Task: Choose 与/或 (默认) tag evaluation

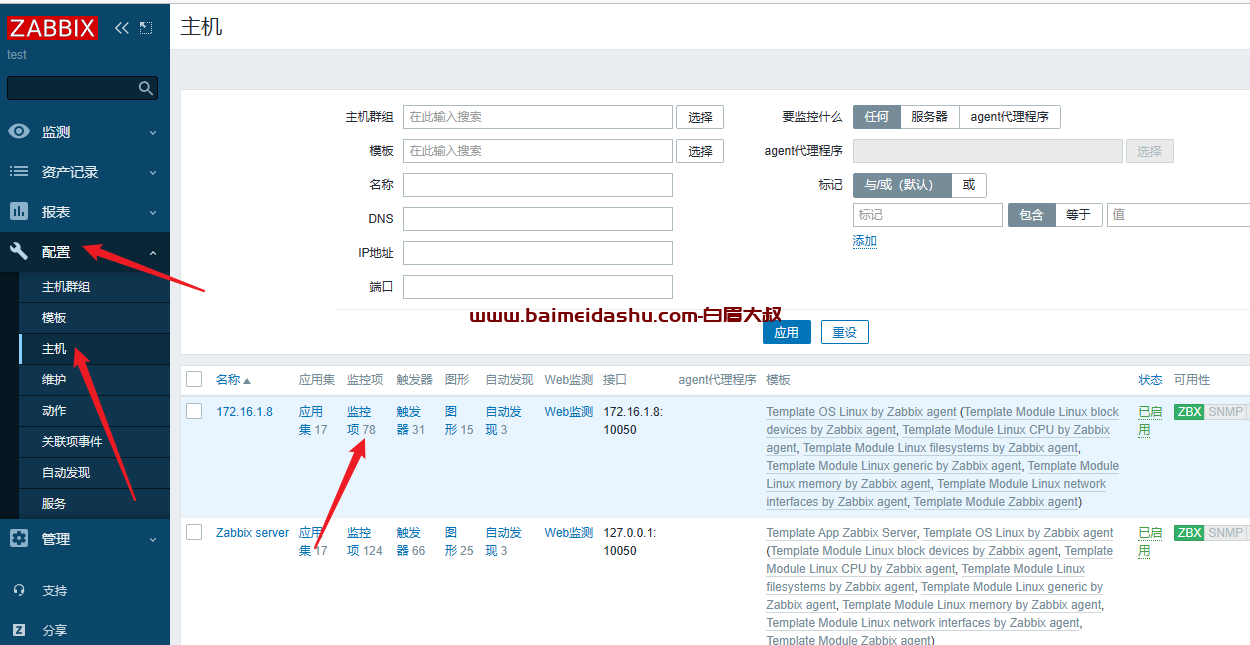Action: click(902, 185)
